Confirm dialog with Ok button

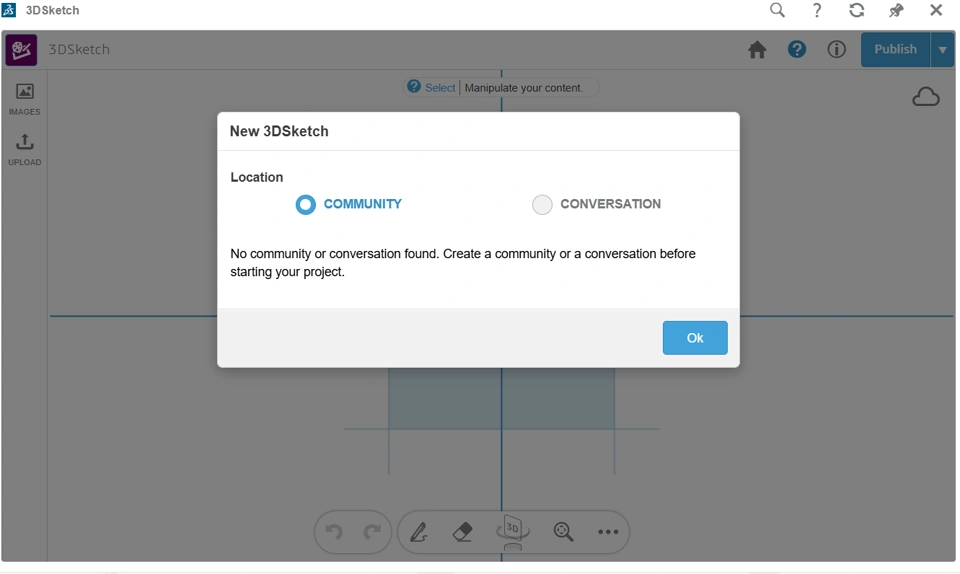[x=695, y=338]
